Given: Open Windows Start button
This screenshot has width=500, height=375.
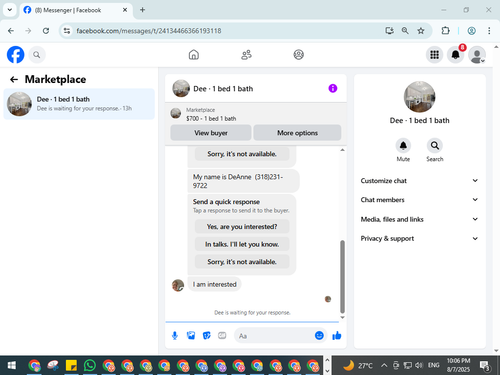Looking at the screenshot, I should 12,366.
